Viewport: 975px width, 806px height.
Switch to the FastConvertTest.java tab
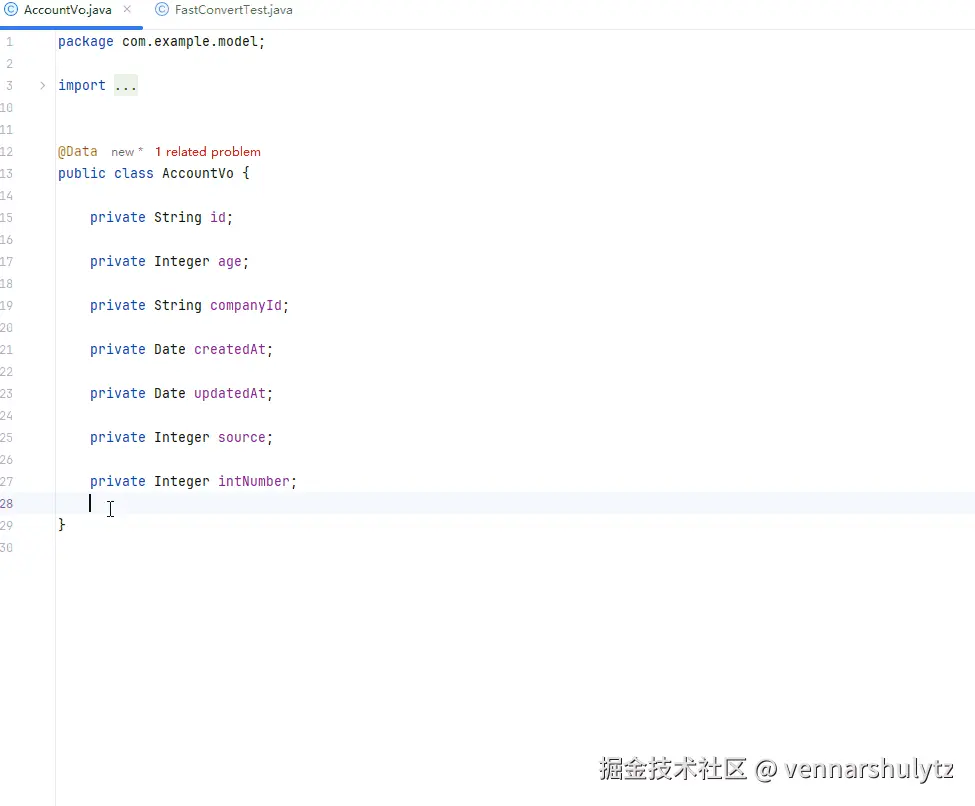click(232, 9)
